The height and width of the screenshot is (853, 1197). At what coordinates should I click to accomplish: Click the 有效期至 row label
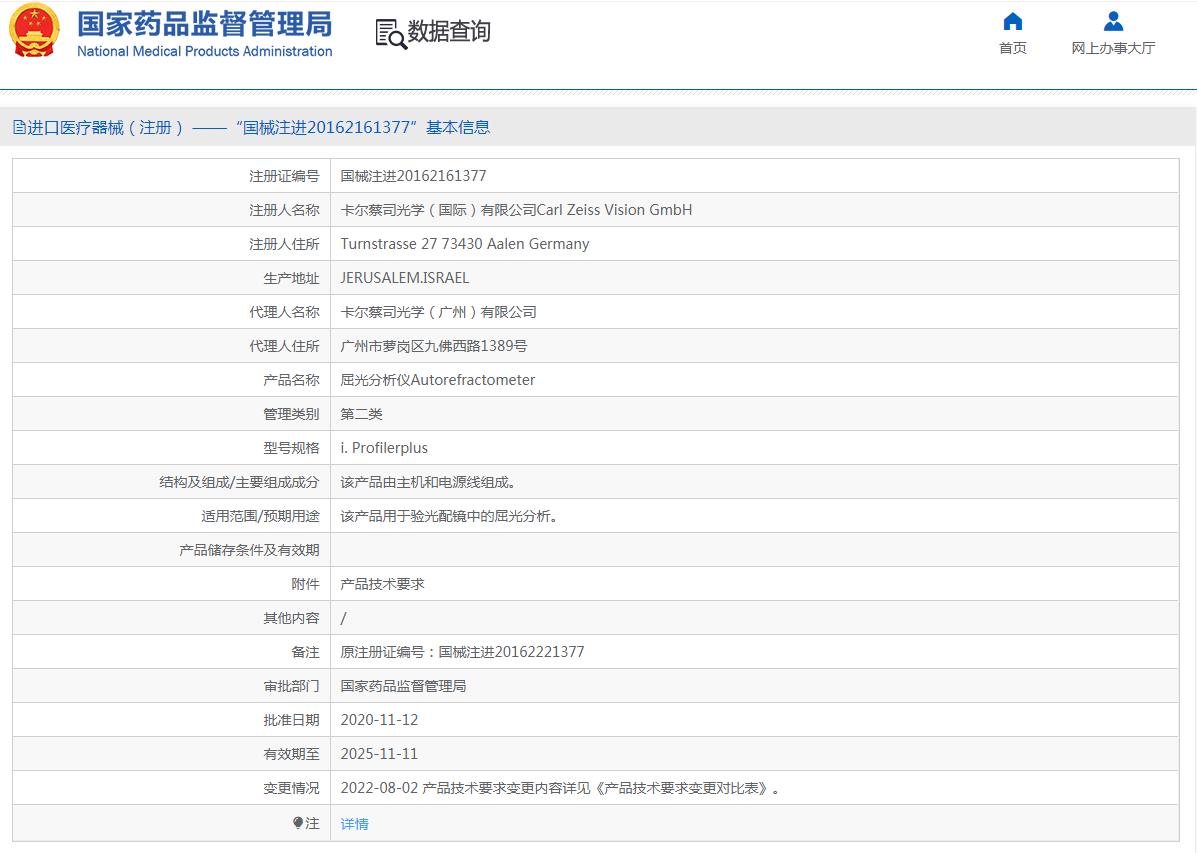coord(292,754)
